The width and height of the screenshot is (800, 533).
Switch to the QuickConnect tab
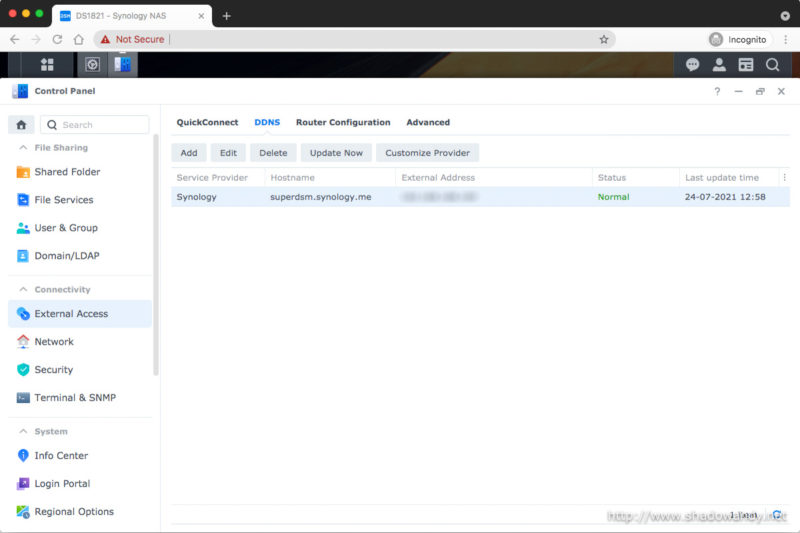pyautogui.click(x=207, y=122)
